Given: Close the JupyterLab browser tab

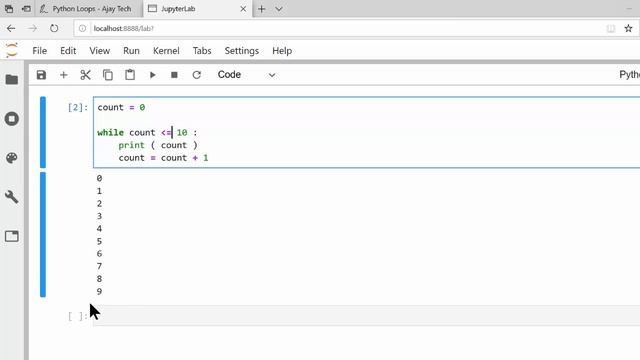Looking at the screenshot, I should (x=243, y=9).
